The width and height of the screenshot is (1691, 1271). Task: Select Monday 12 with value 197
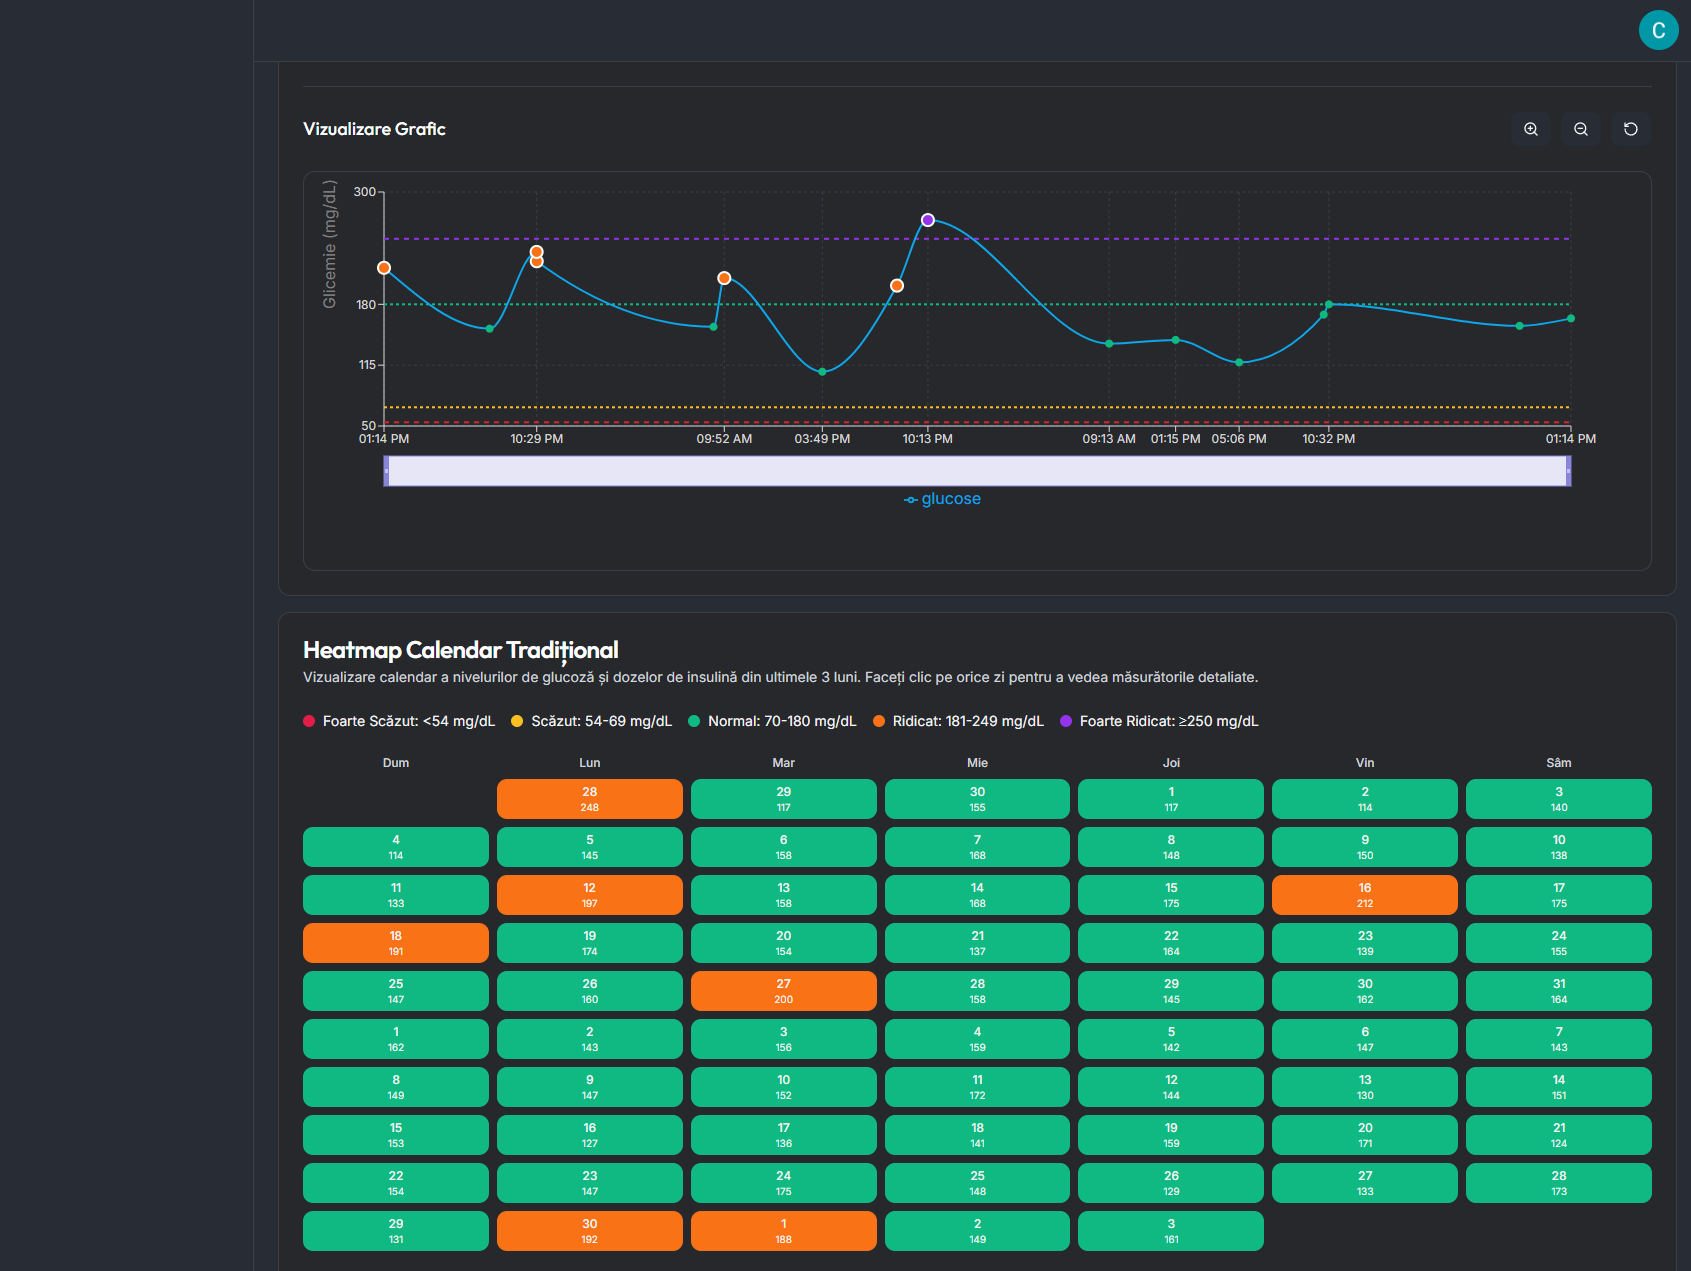click(x=589, y=894)
